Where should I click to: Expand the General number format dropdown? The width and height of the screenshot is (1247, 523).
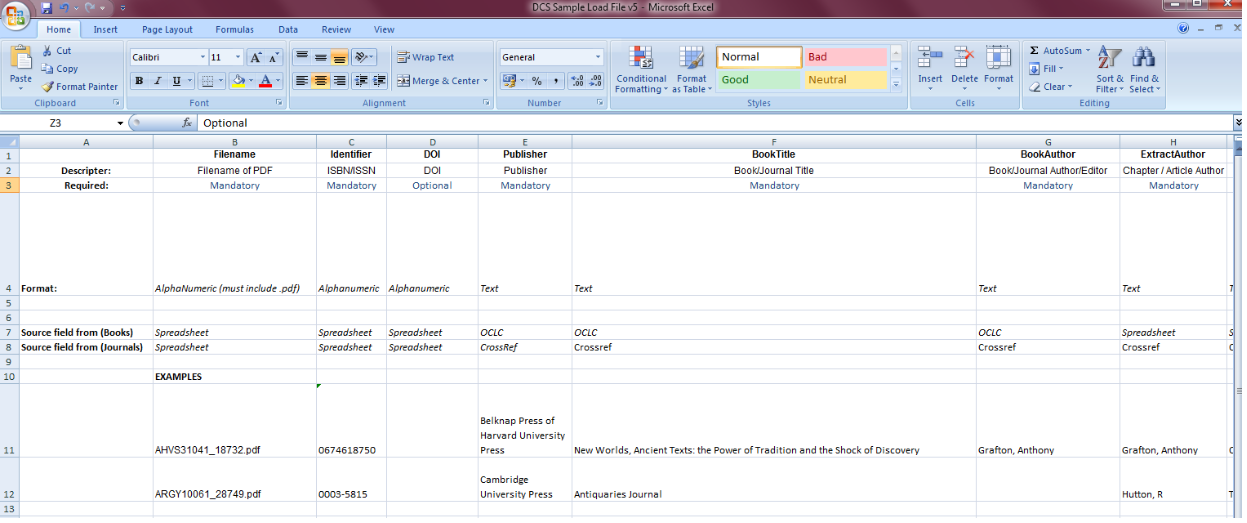click(598, 57)
